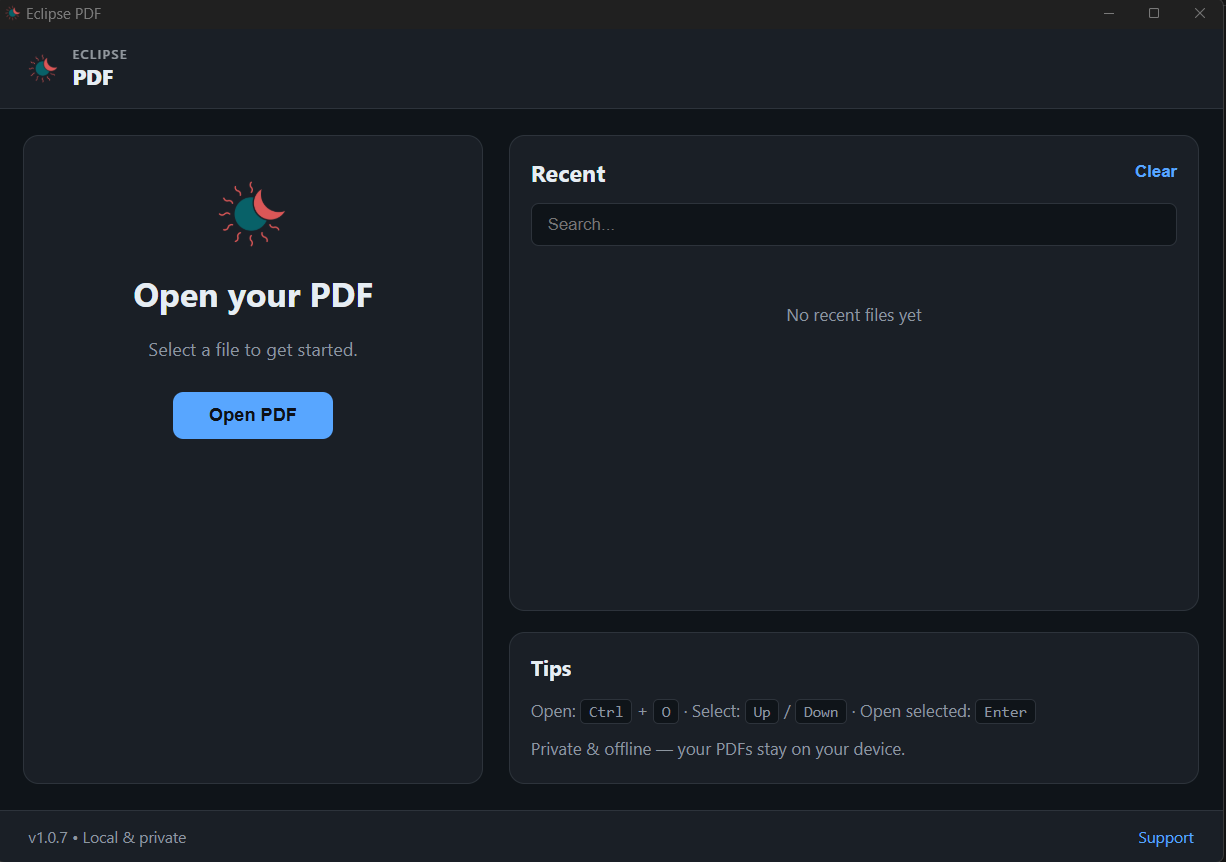The image size is (1226, 862).
Task: Click the 'Open your PDF' heading
Action: (x=253, y=296)
